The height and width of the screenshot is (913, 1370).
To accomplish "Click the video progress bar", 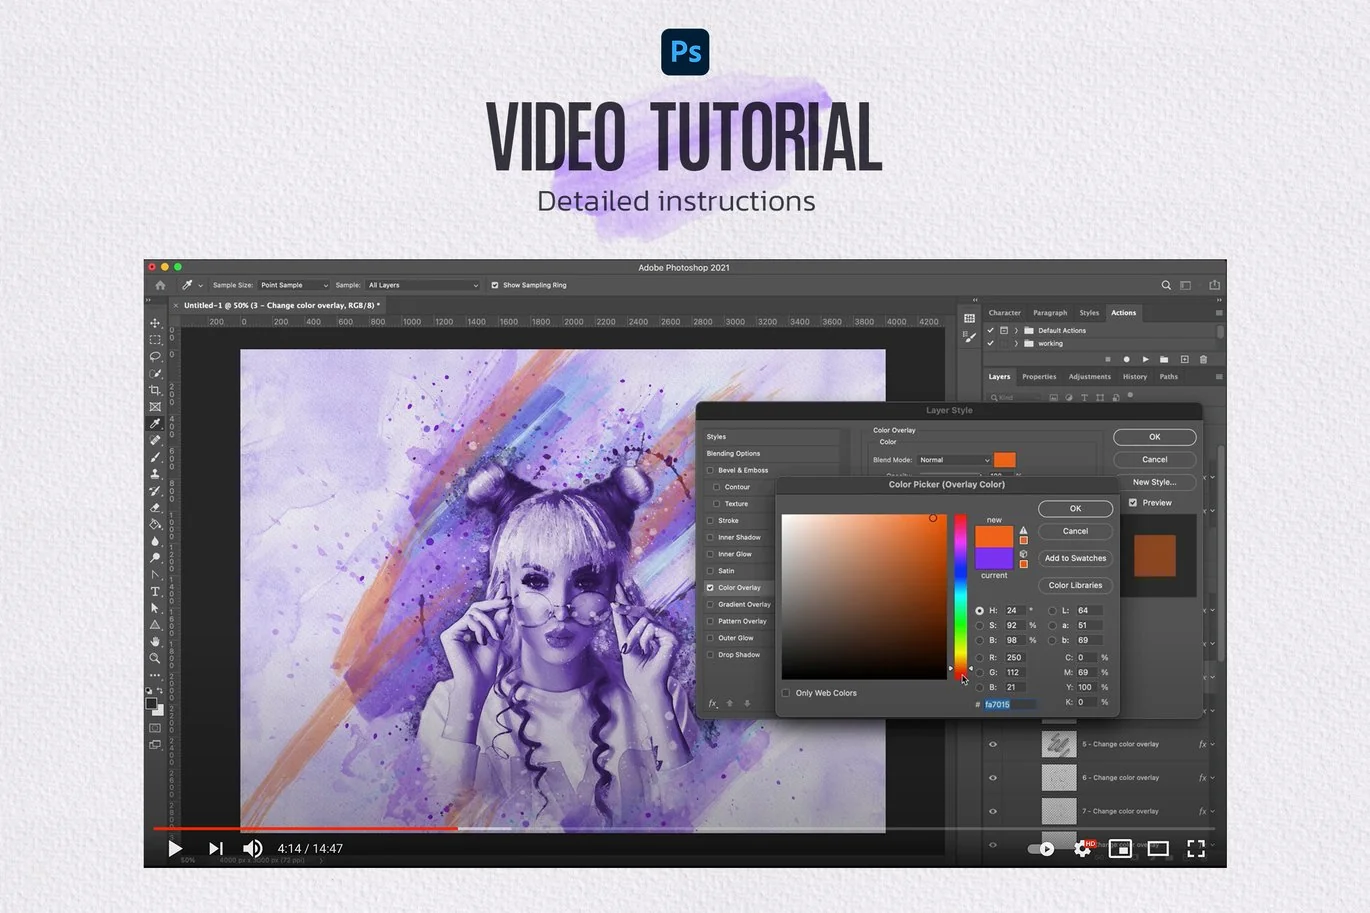I will 684,828.
